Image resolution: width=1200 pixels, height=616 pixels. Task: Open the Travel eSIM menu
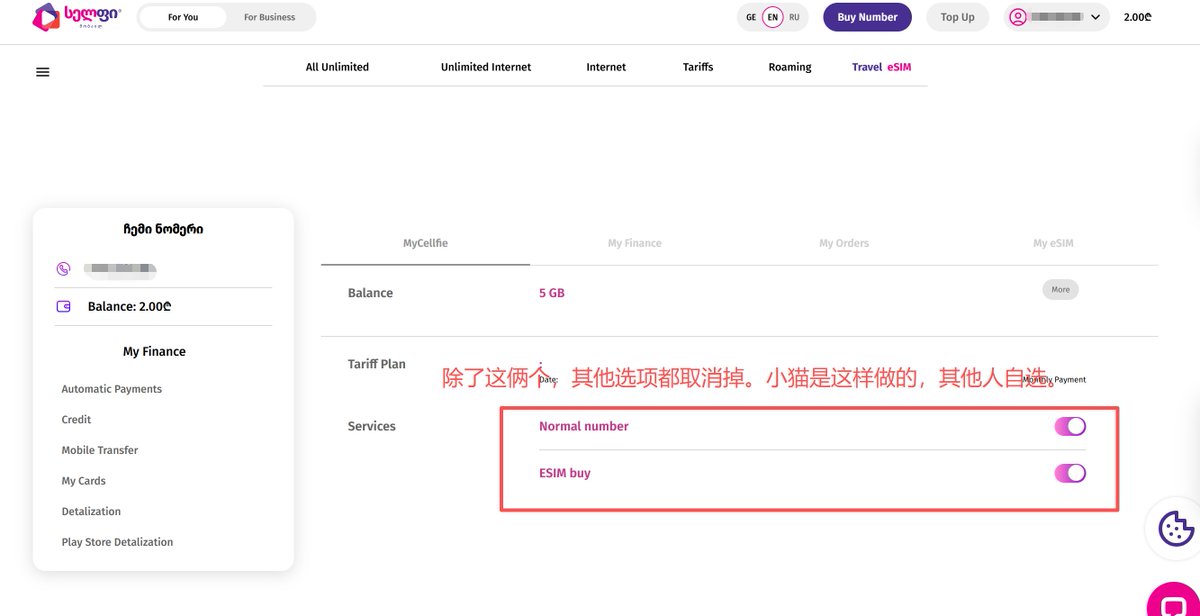tap(881, 67)
